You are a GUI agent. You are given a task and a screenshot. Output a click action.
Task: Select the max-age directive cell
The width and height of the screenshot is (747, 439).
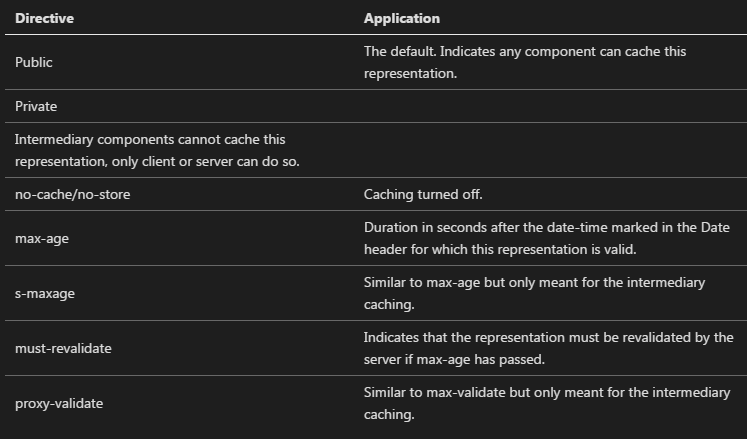pos(41,238)
